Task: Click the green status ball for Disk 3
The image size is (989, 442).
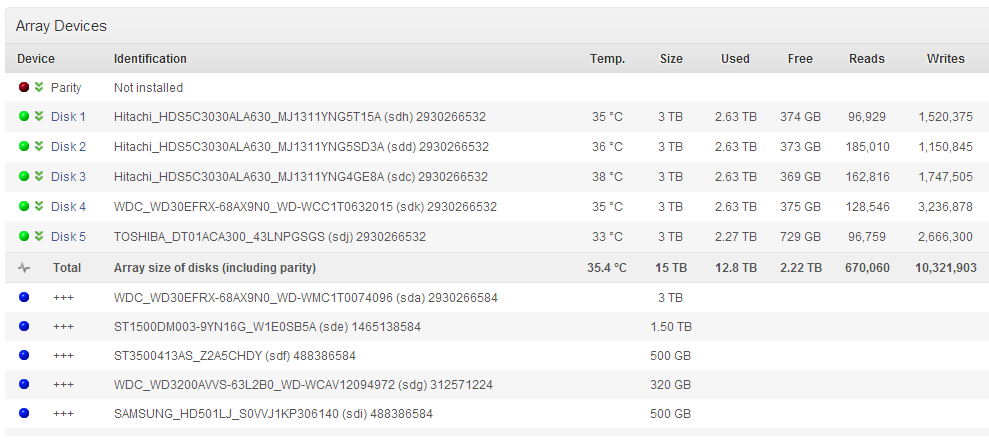Action: (24, 177)
